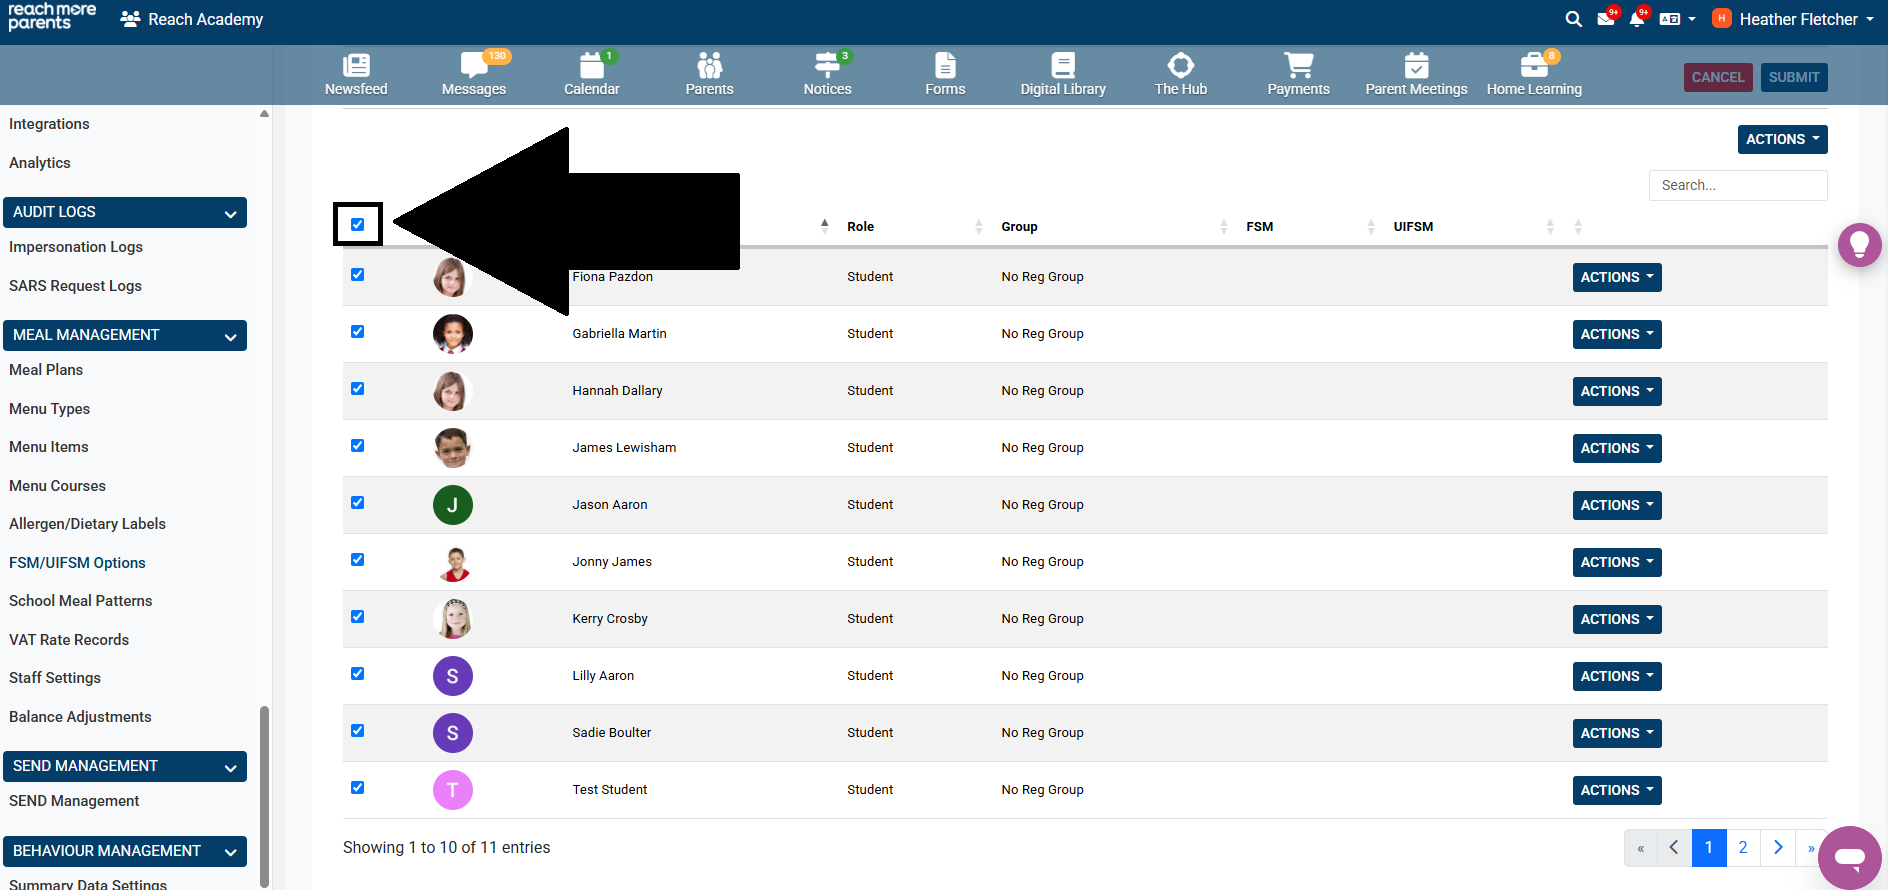1888x890 pixels.
Task: Click the Search input field
Action: click(1737, 185)
